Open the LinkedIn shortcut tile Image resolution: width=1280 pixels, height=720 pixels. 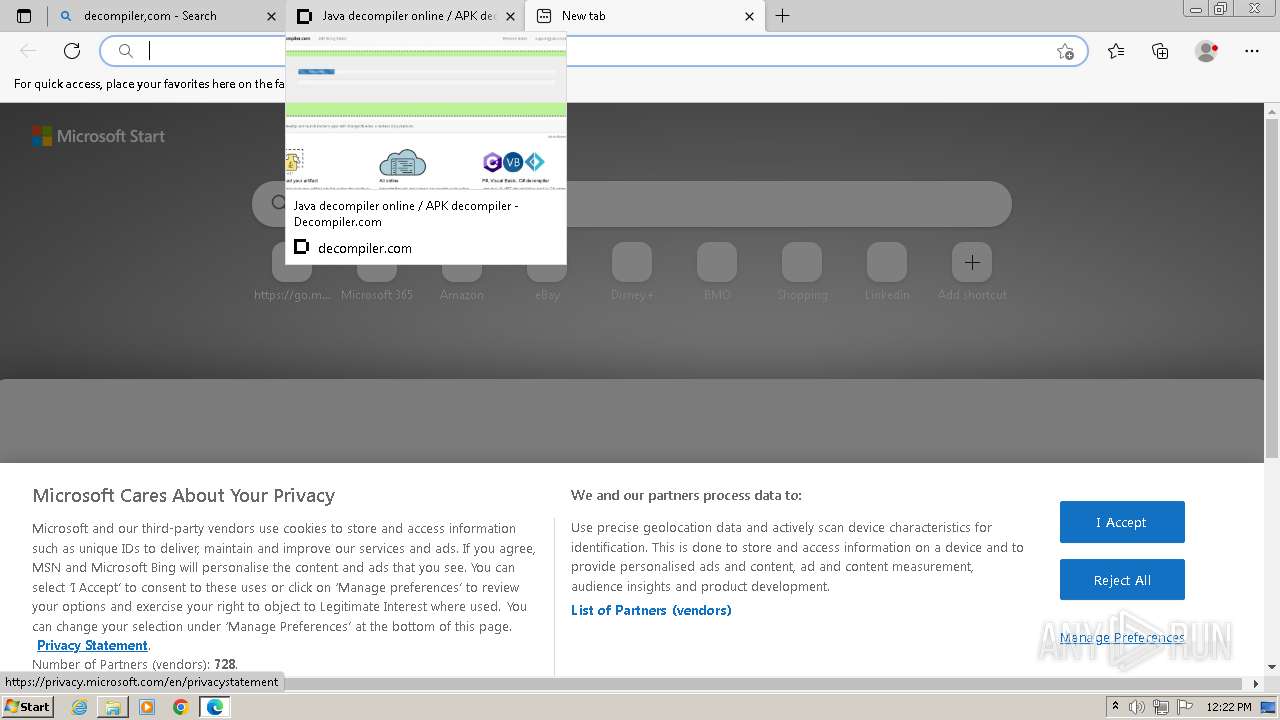pyautogui.click(x=887, y=272)
